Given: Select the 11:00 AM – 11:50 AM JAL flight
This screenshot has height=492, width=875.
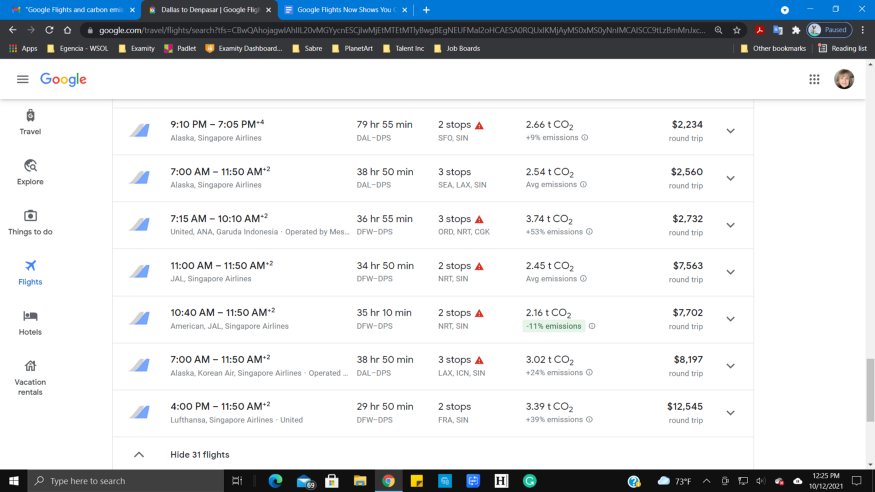Looking at the screenshot, I should coord(432,272).
